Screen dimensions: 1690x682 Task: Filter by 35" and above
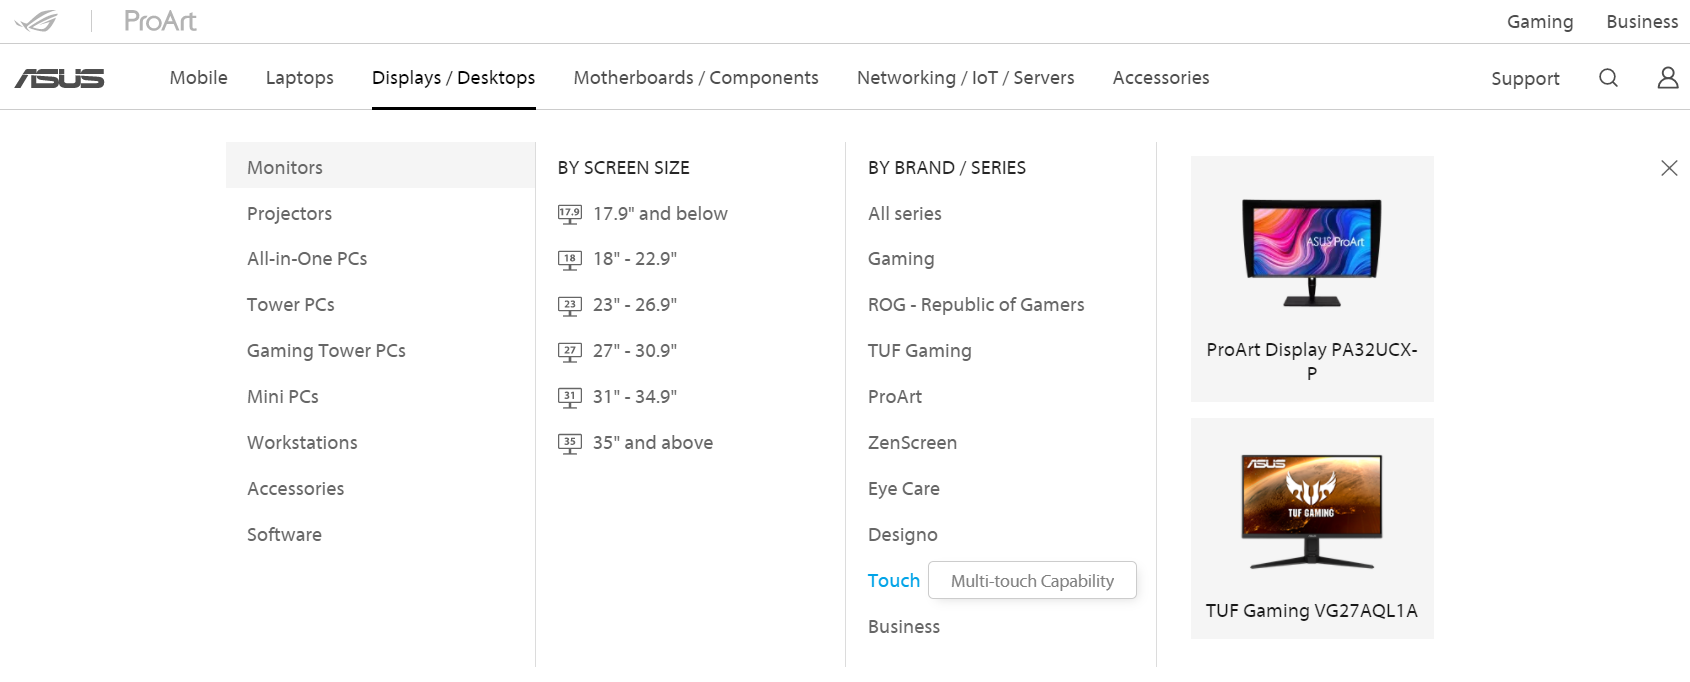click(653, 443)
